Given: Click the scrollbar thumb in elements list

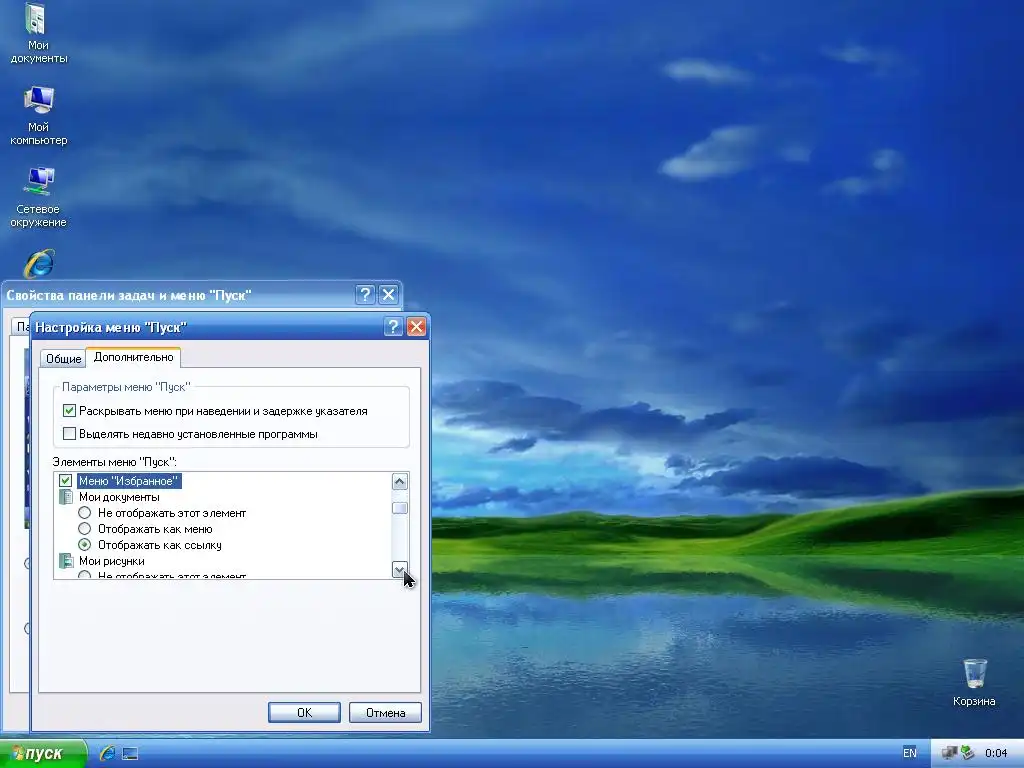Looking at the screenshot, I should [400, 508].
